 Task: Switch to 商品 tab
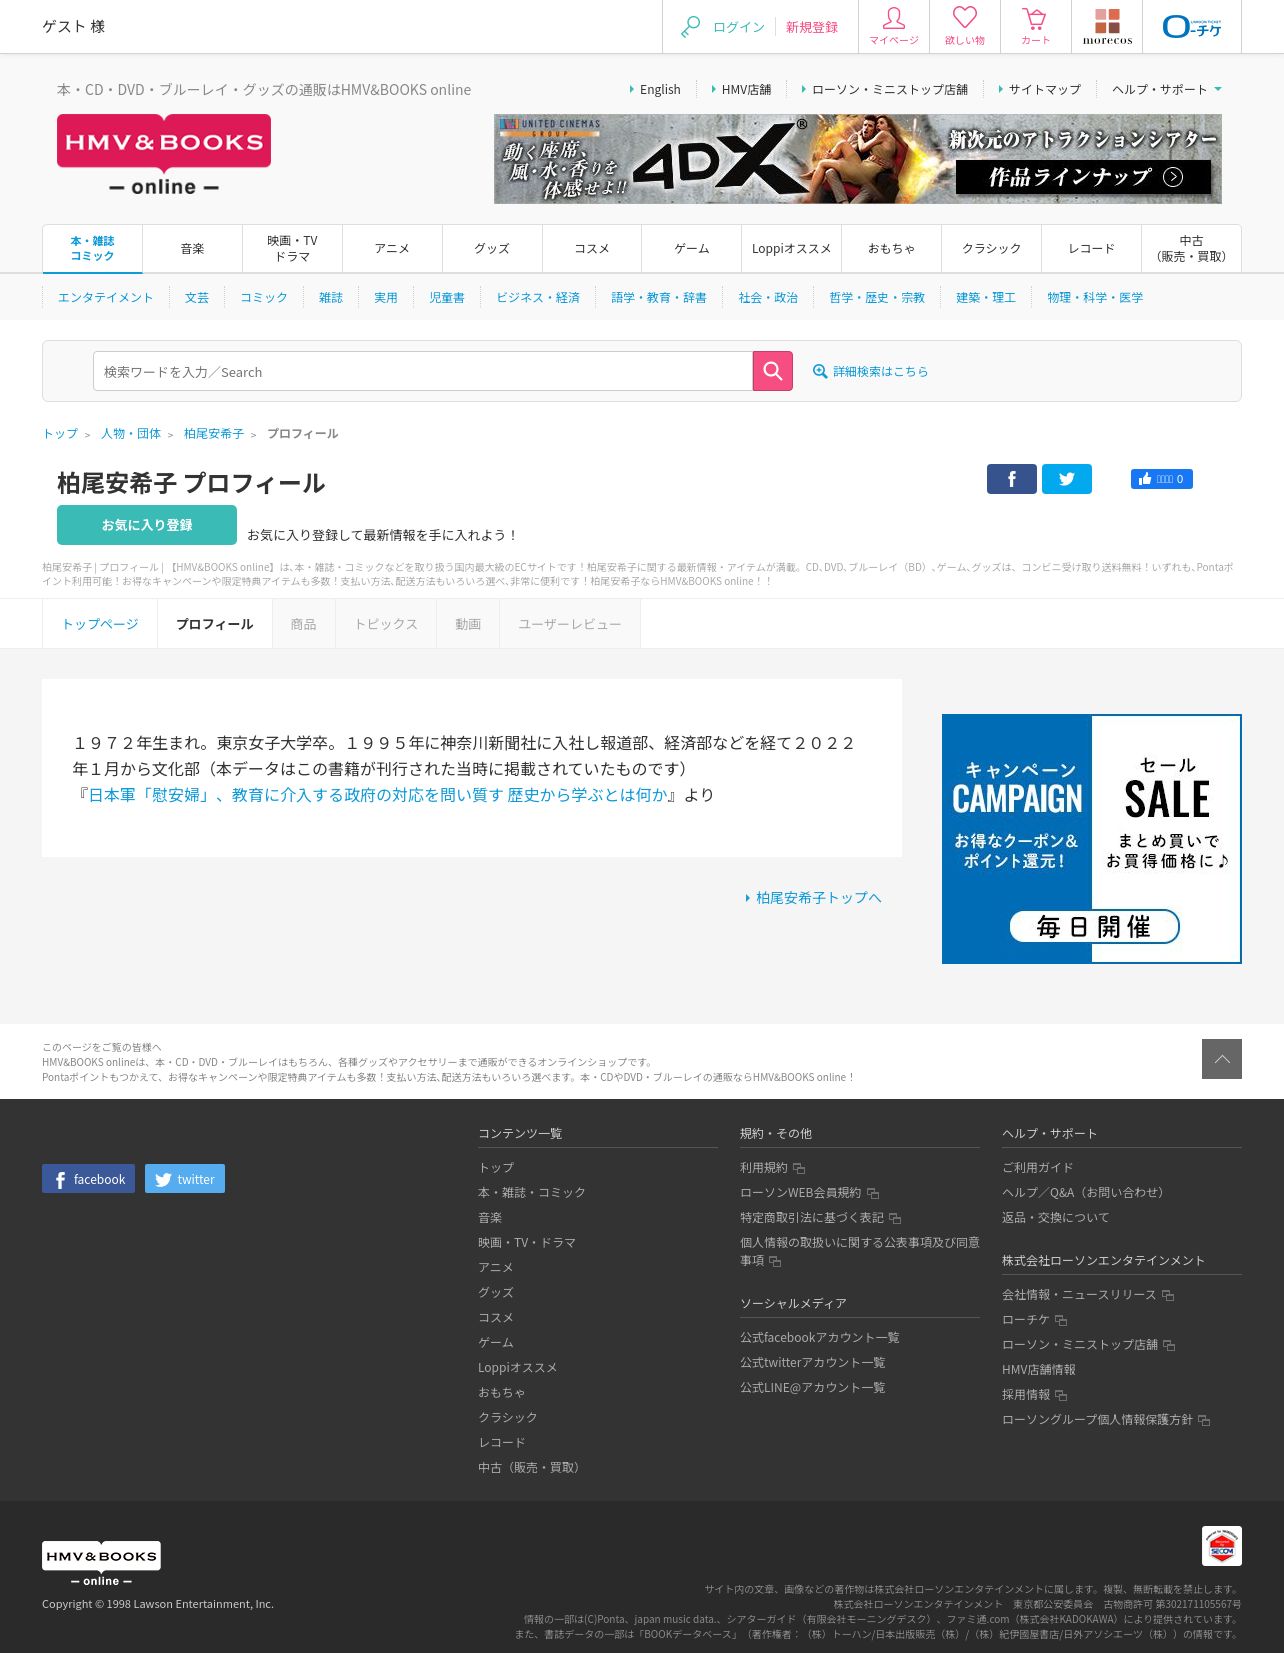tap(304, 624)
